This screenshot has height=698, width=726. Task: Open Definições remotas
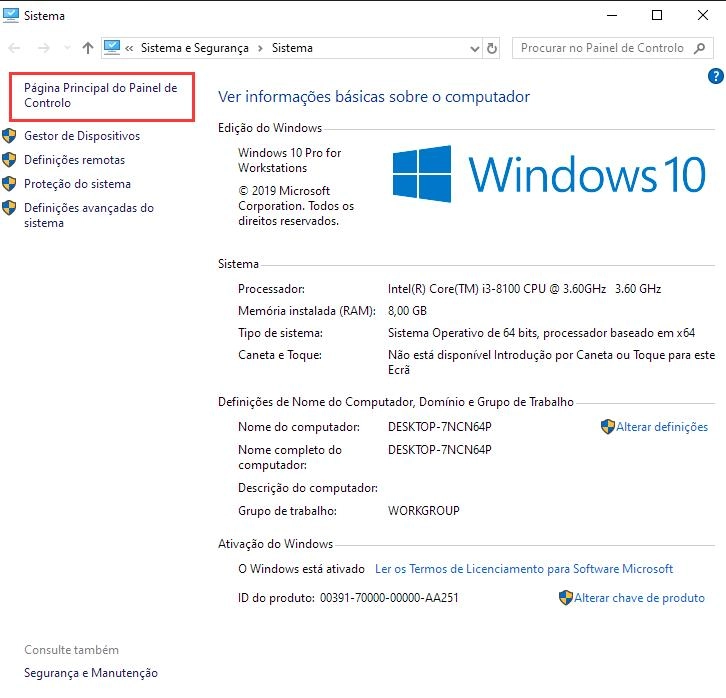coord(75,160)
